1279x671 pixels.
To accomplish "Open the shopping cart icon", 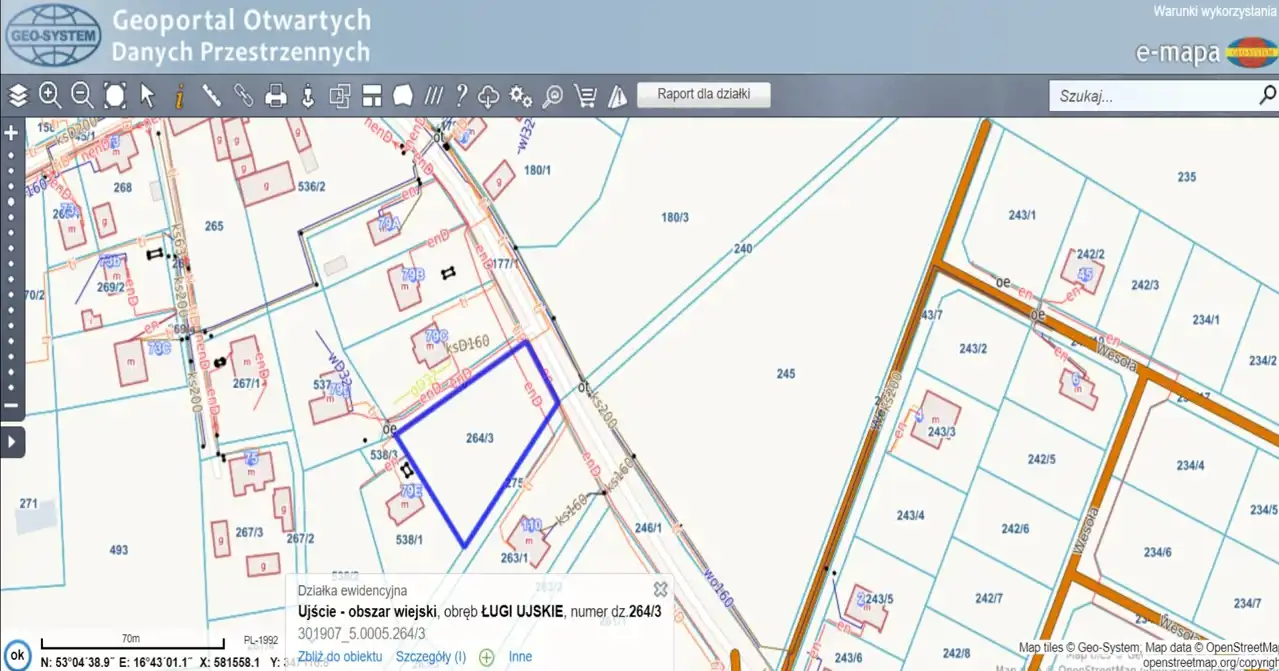I will [586, 96].
